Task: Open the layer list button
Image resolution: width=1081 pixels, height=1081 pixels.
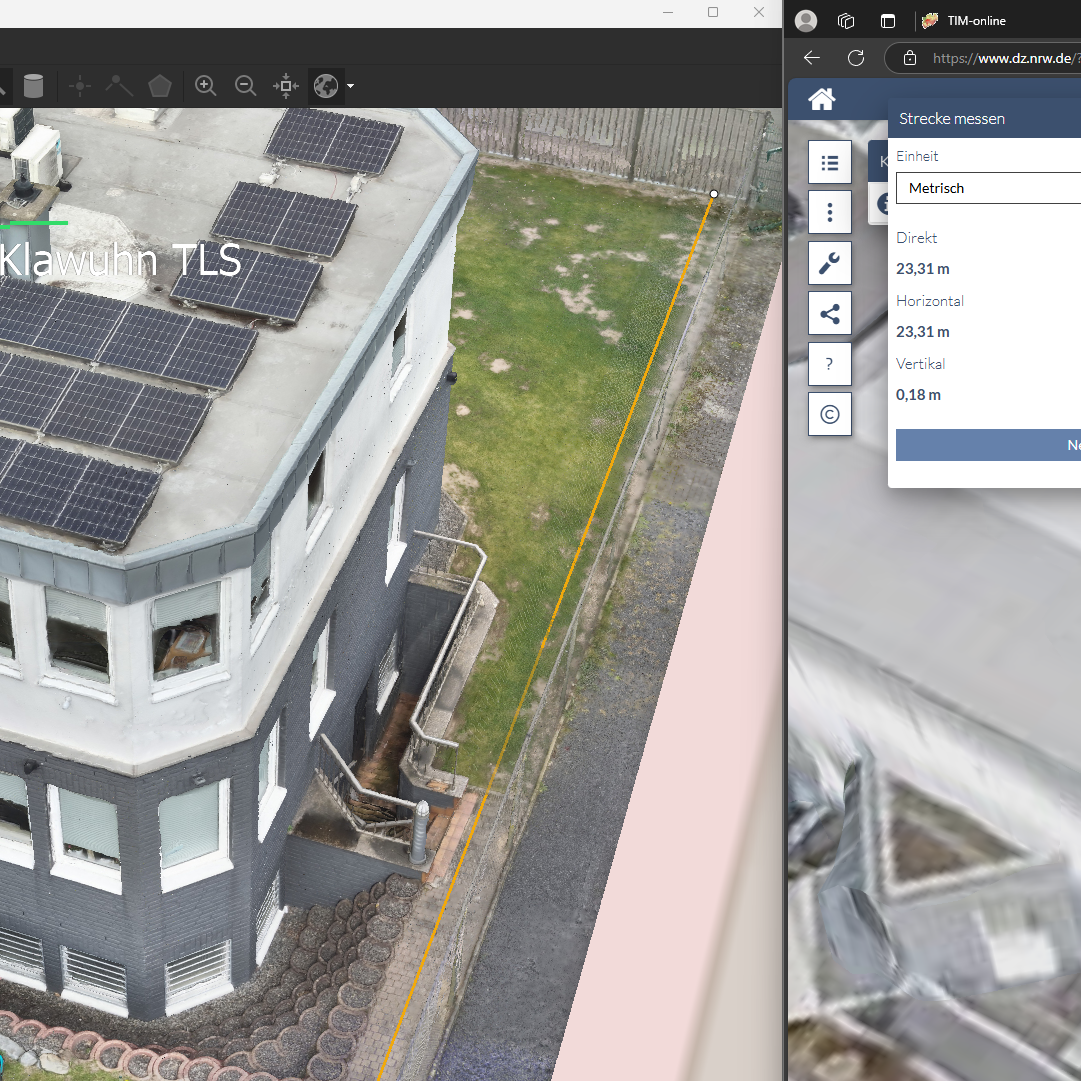Action: 830,162
